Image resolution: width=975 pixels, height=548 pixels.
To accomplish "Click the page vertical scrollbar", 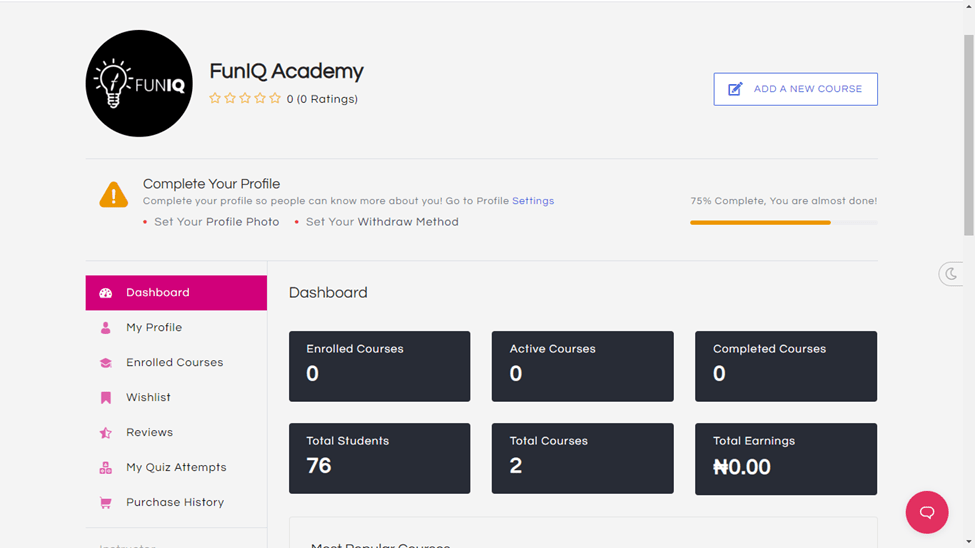I will (x=969, y=135).
